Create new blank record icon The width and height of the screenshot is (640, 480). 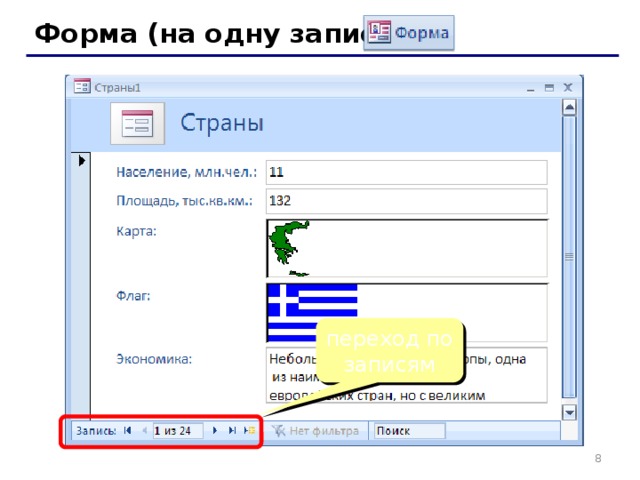point(249,430)
